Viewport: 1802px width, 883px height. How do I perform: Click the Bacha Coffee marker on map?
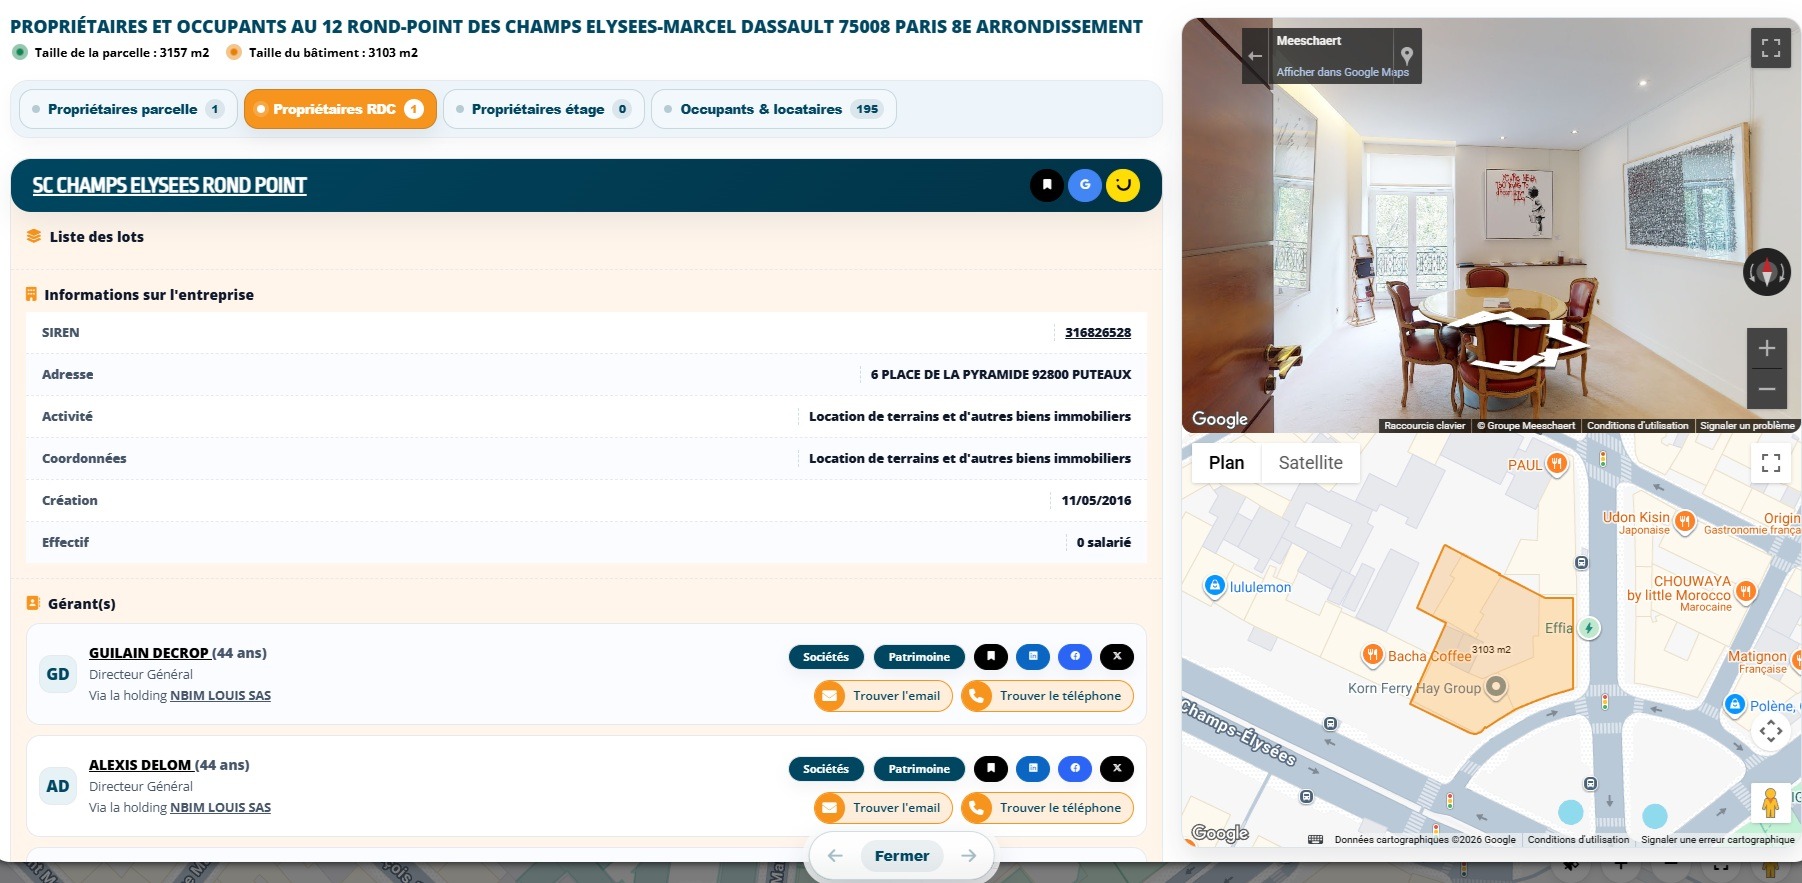pos(1373,655)
